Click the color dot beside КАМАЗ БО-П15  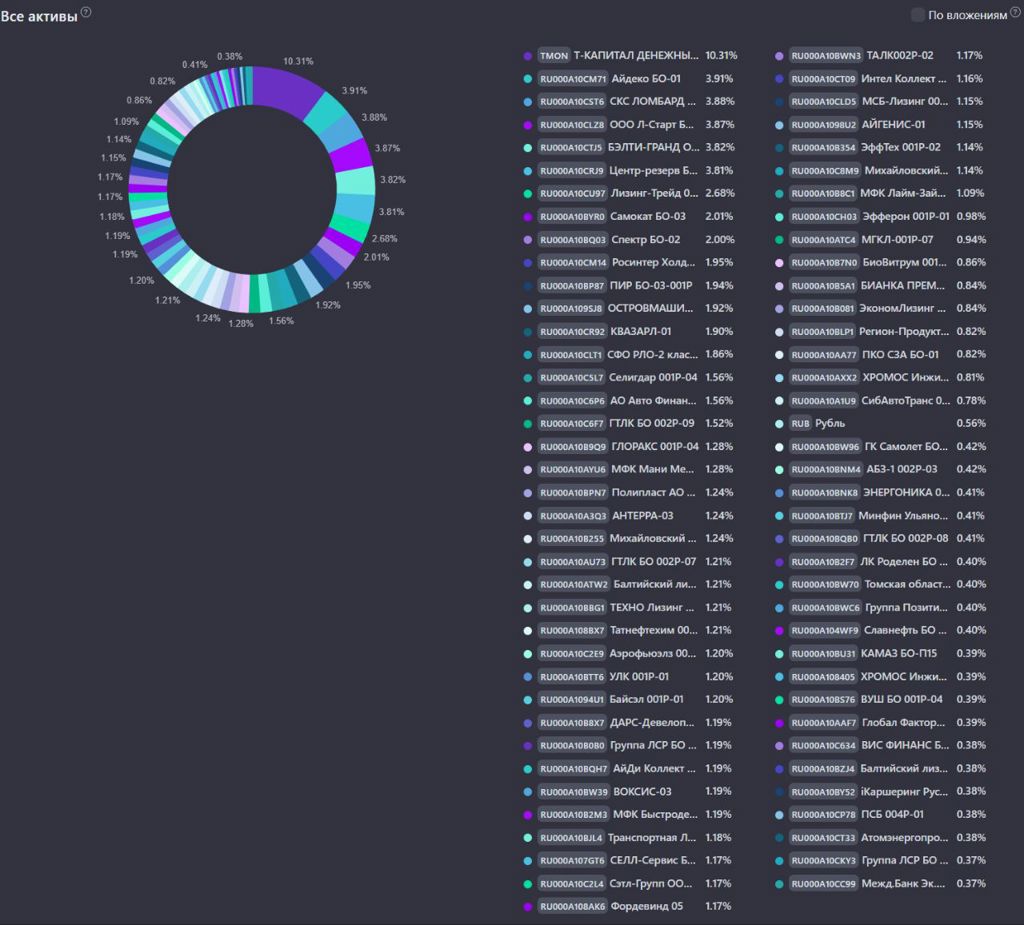[779, 654]
